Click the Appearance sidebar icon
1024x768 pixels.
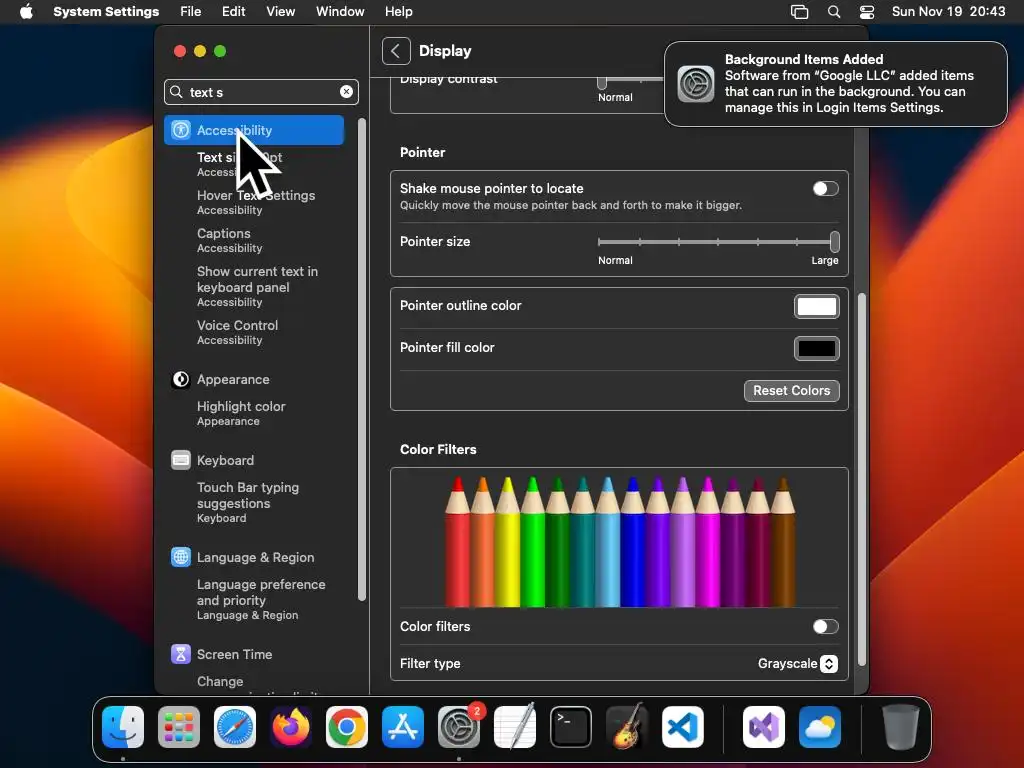tap(181, 379)
